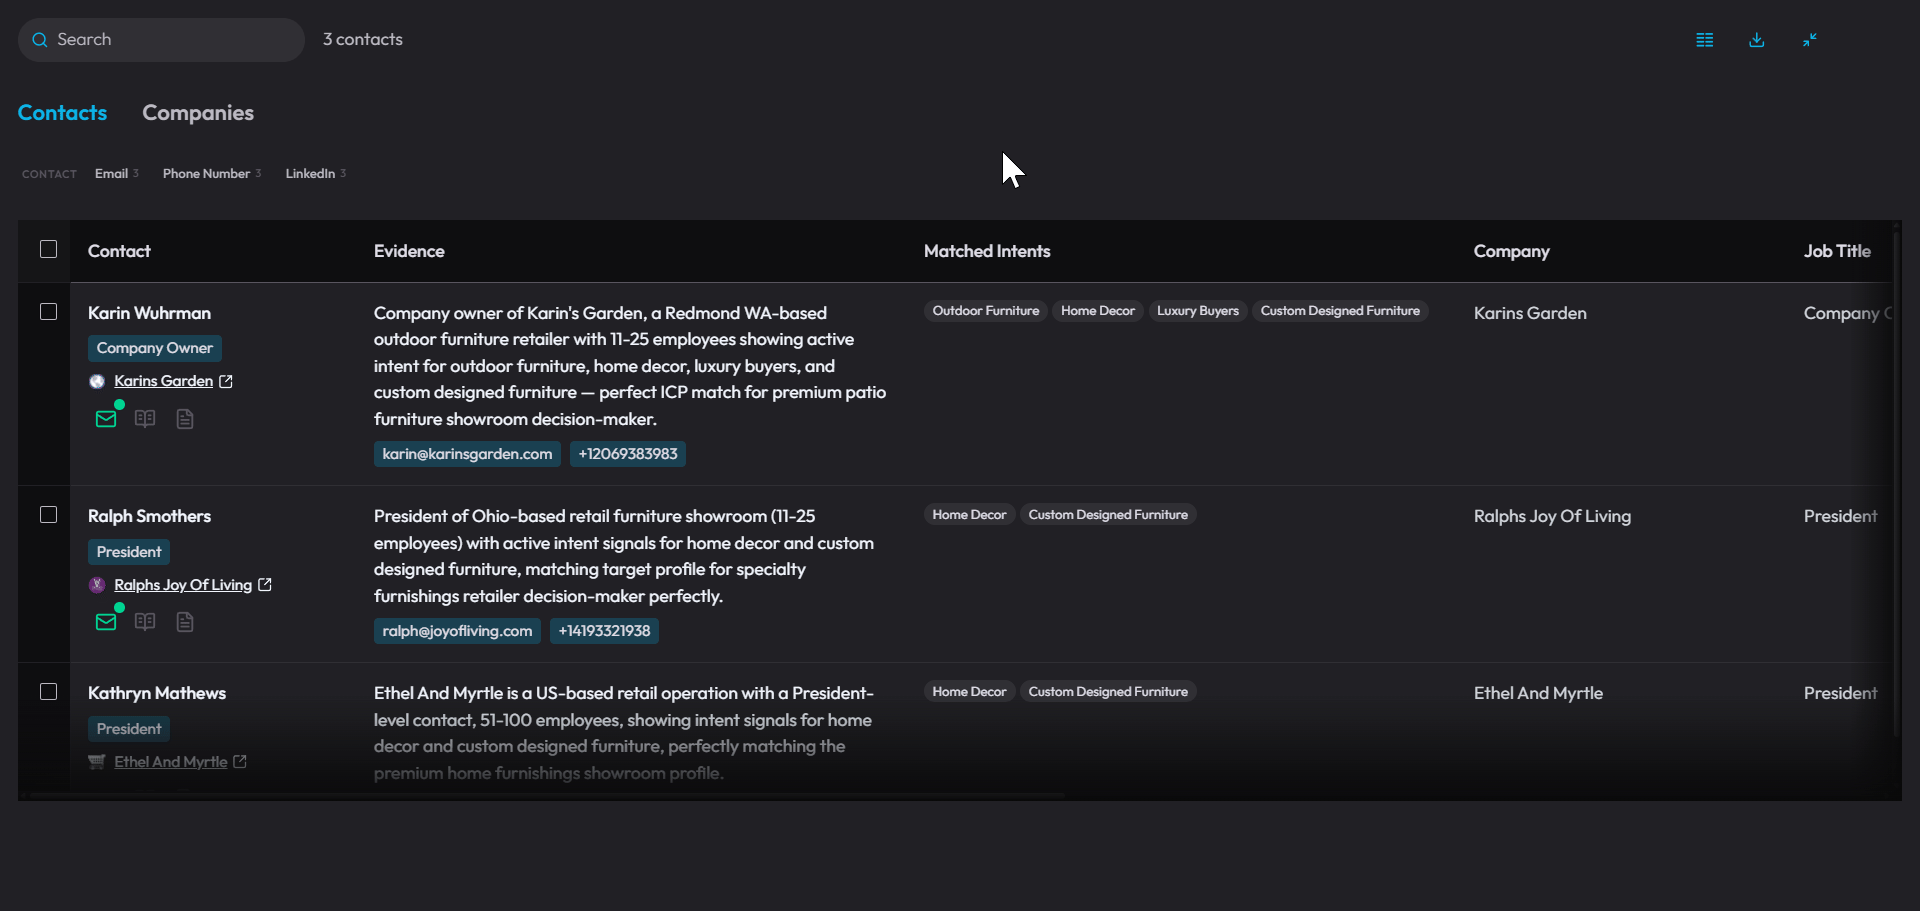Click the Luxury Buyers intent tag

(x=1198, y=311)
